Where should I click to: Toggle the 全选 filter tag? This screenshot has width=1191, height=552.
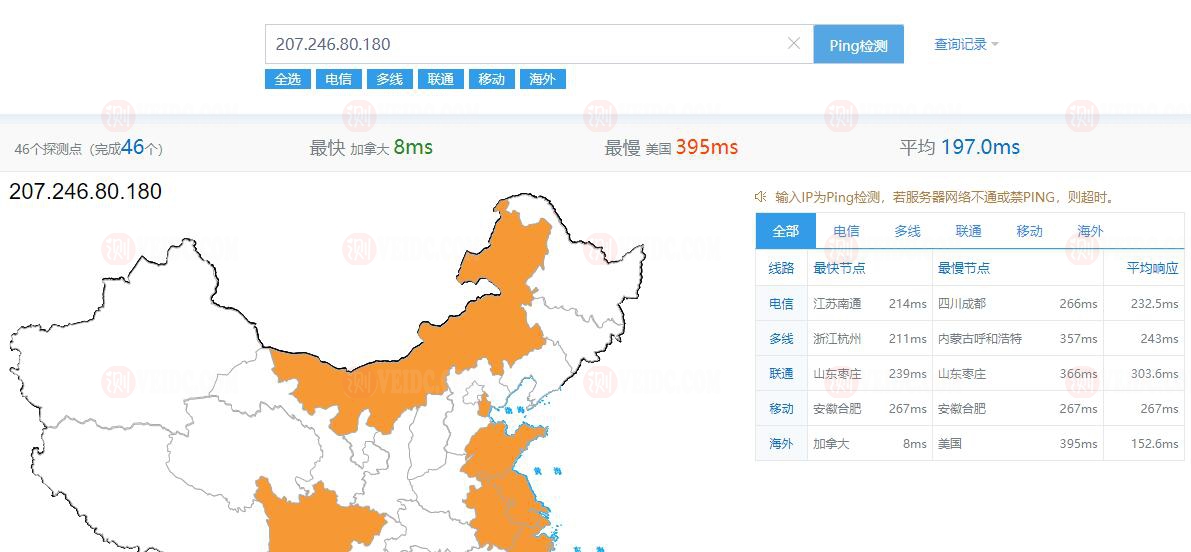pos(288,79)
